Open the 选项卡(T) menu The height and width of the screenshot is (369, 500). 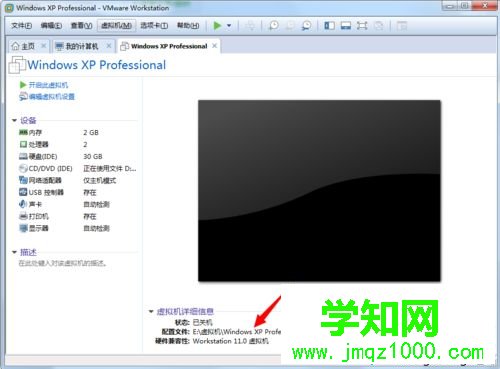154,26
